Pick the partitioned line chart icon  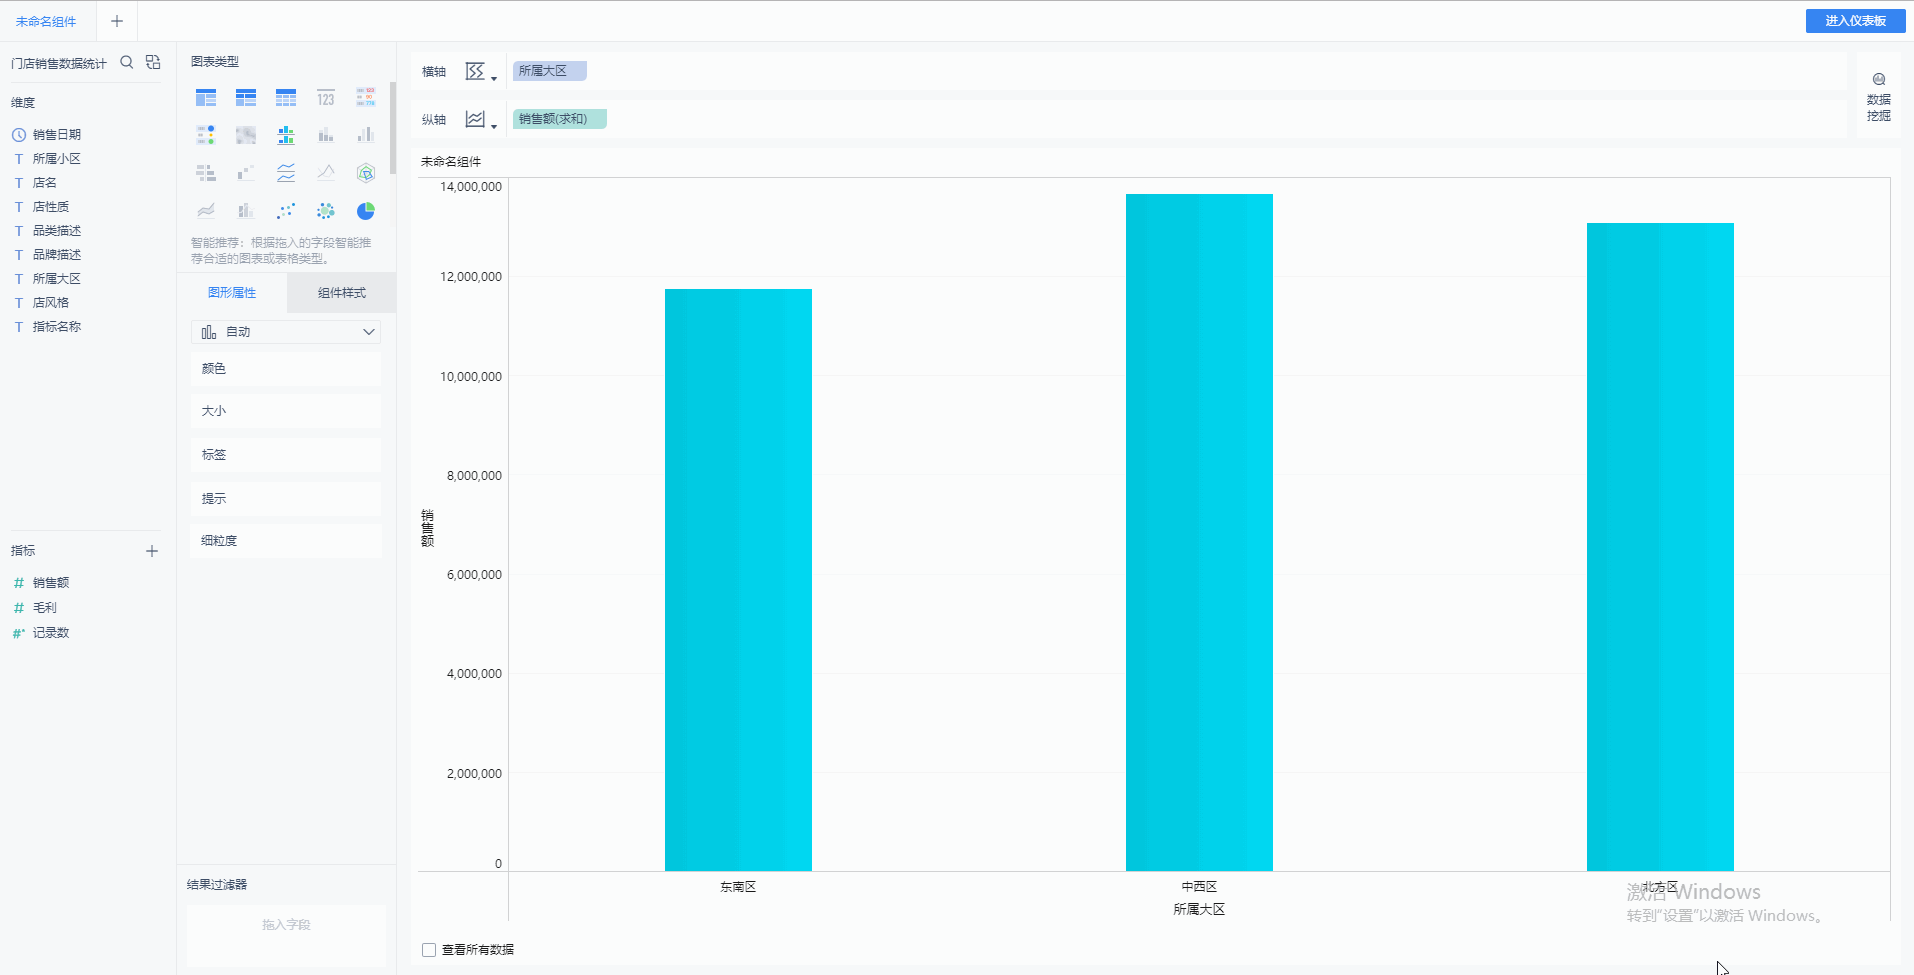tap(286, 173)
